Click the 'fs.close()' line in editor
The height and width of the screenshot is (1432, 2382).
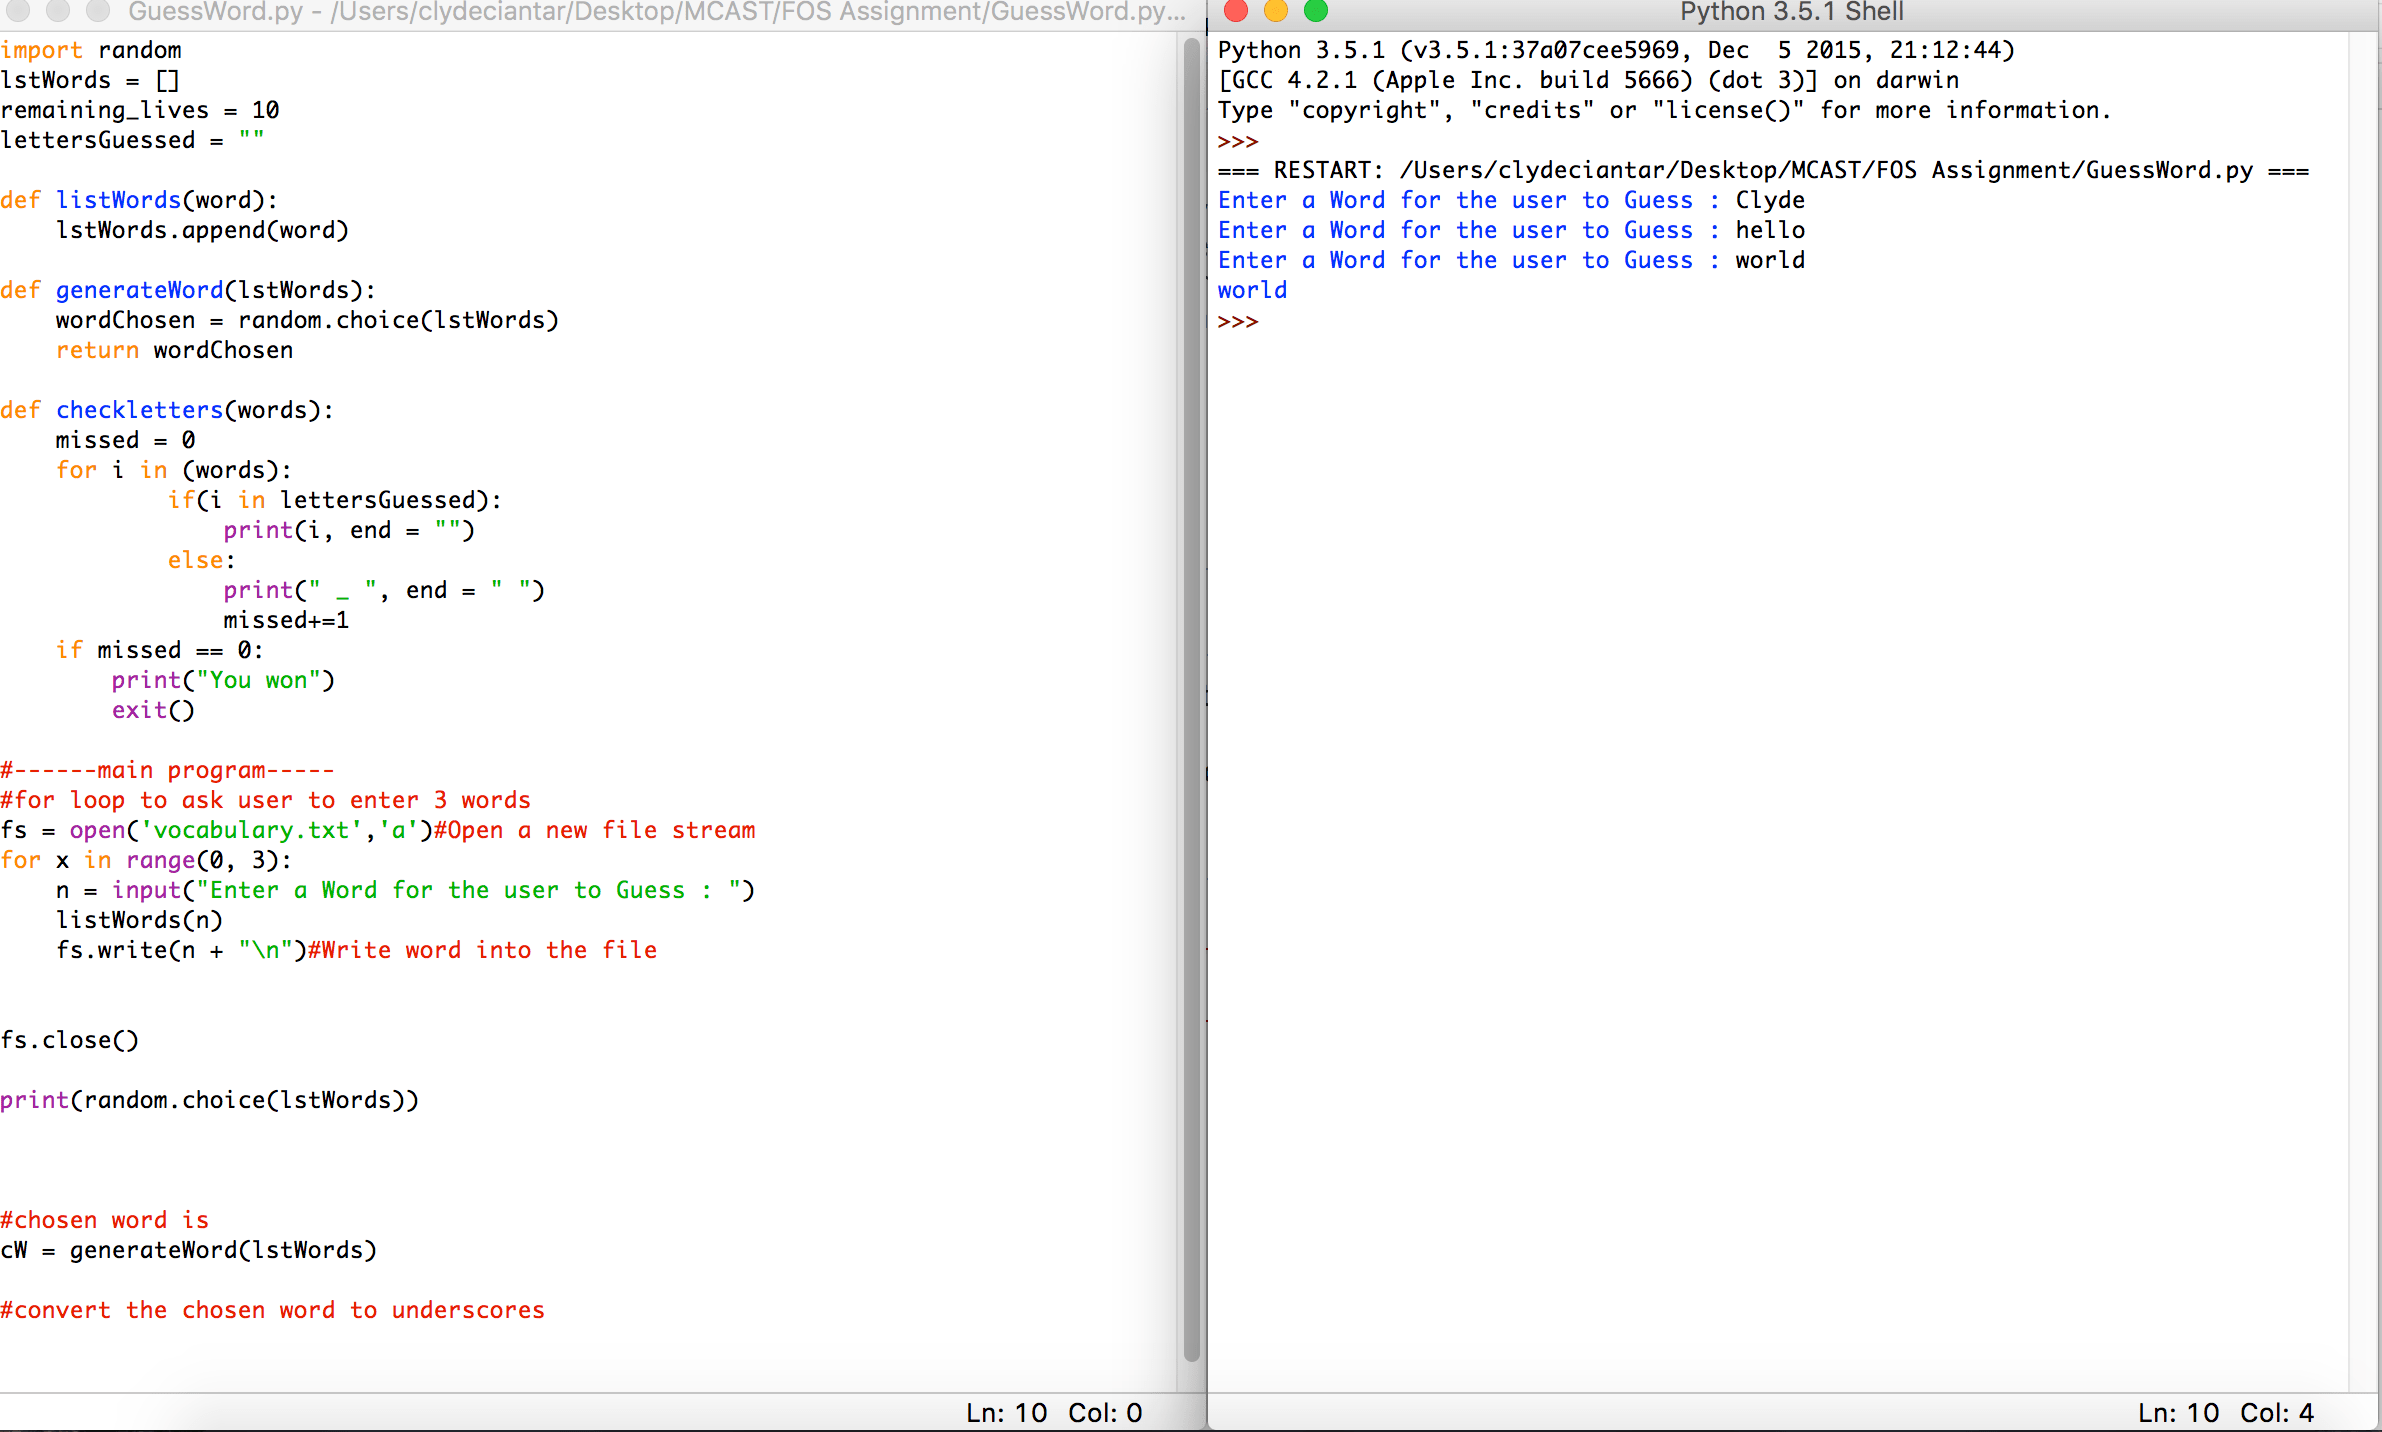(x=70, y=1040)
